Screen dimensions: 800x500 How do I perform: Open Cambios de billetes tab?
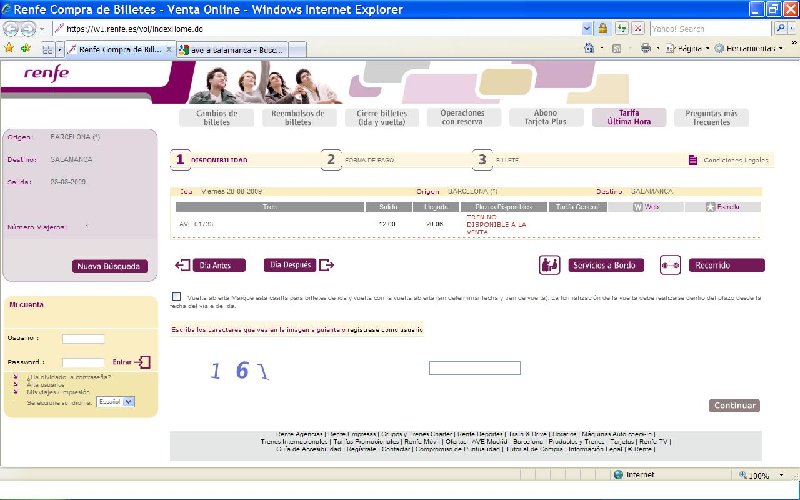216,117
